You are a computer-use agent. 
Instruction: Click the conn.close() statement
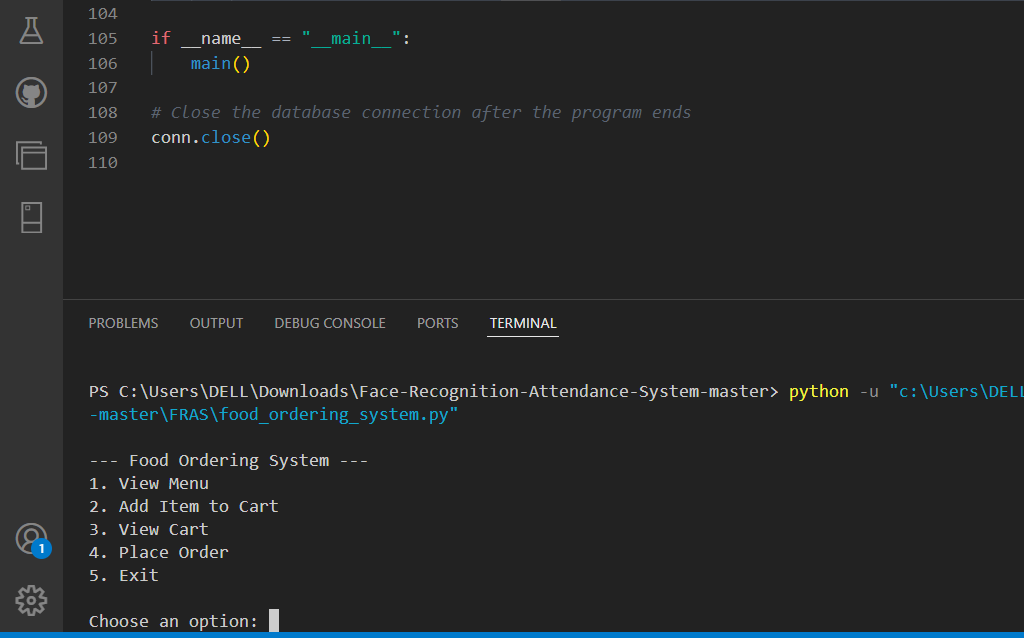pos(211,138)
